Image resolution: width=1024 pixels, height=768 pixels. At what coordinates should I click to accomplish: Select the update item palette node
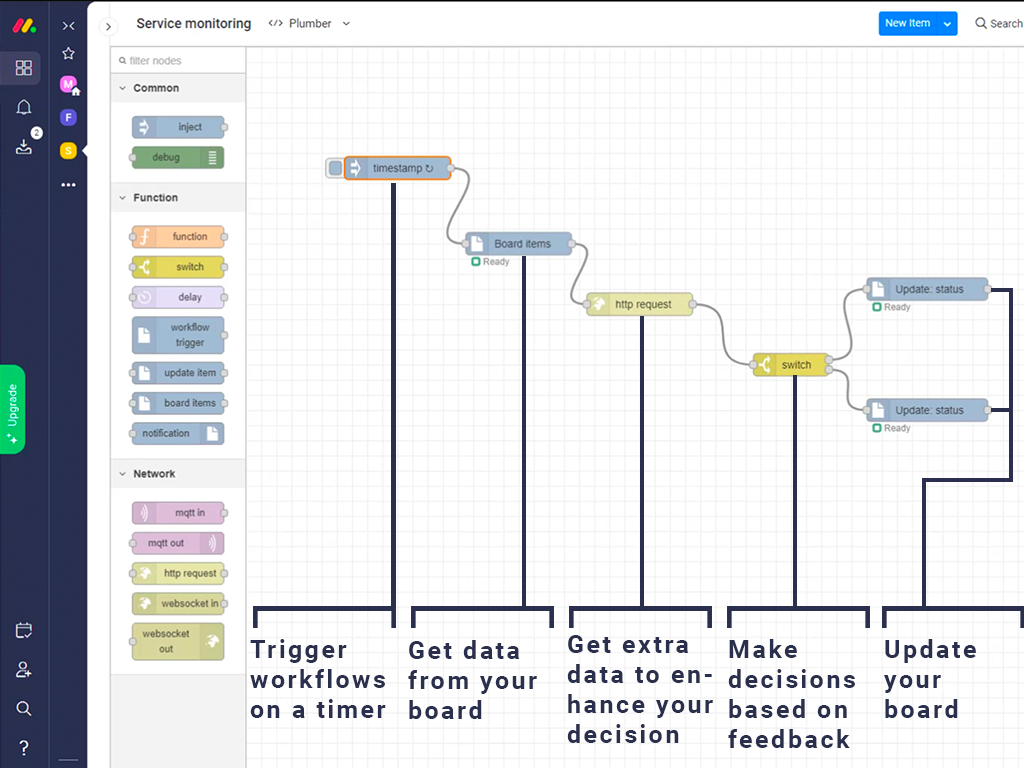[178, 373]
